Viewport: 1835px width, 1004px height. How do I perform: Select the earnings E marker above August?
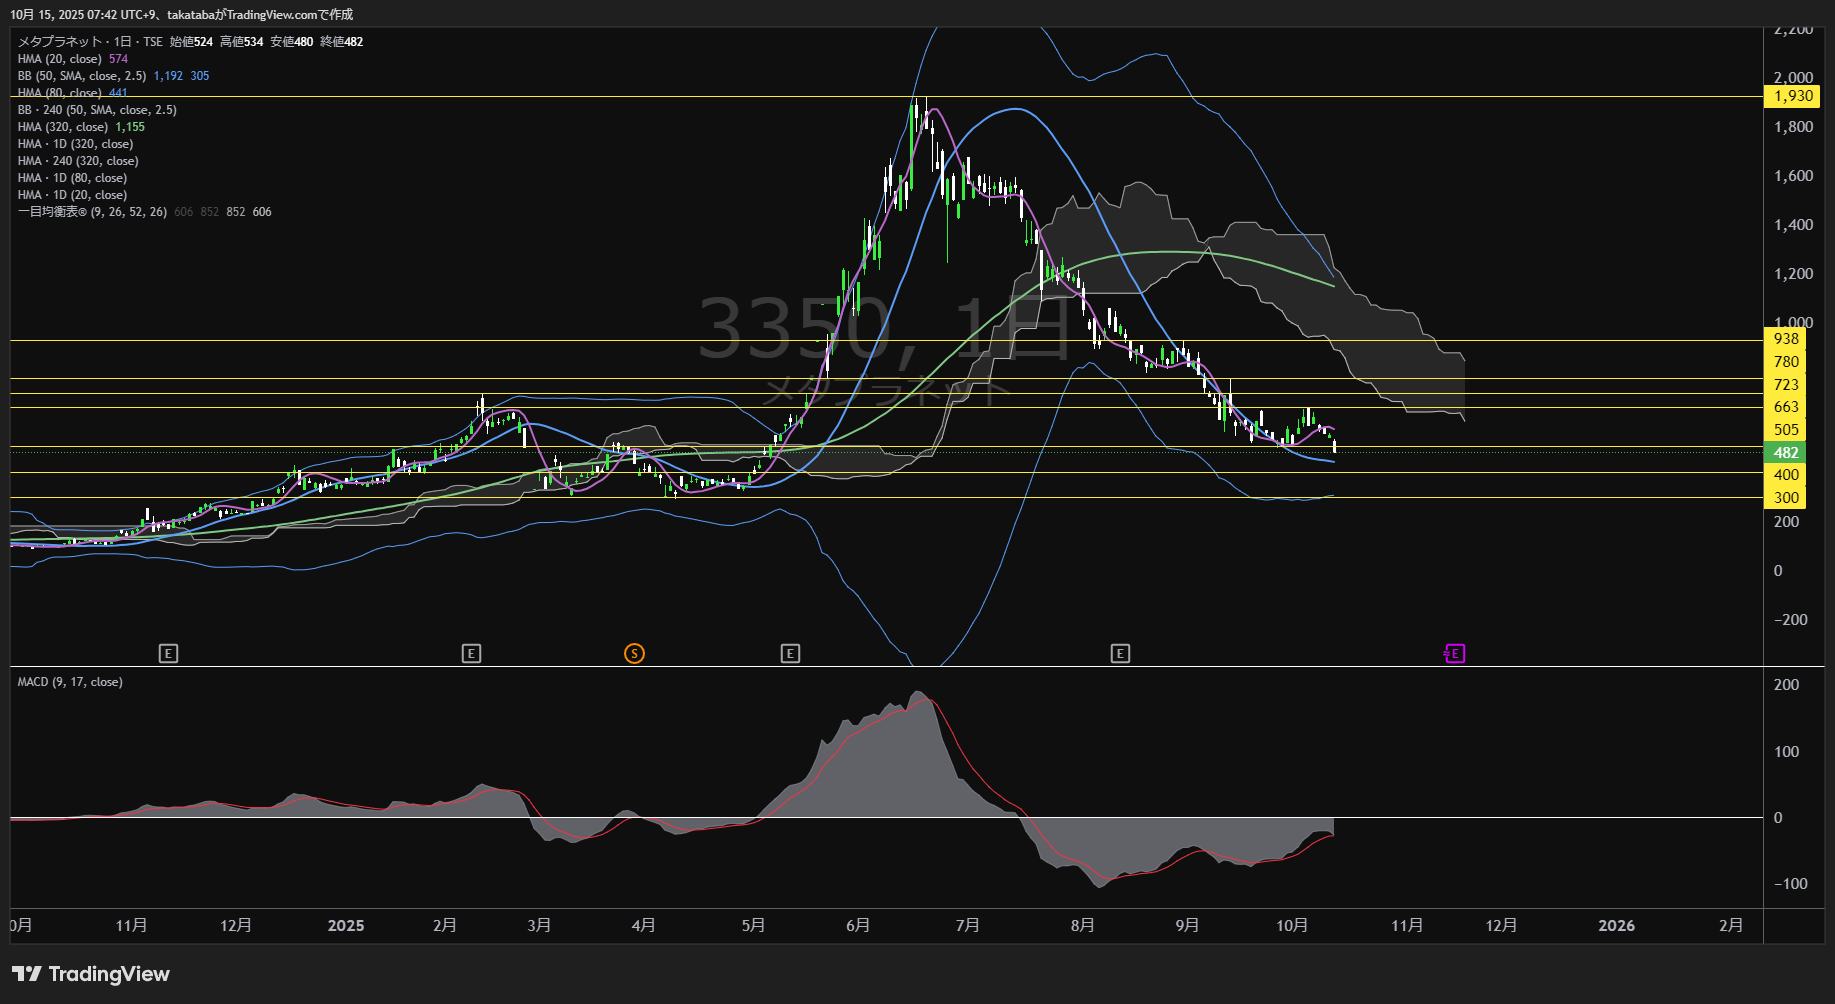[1120, 654]
